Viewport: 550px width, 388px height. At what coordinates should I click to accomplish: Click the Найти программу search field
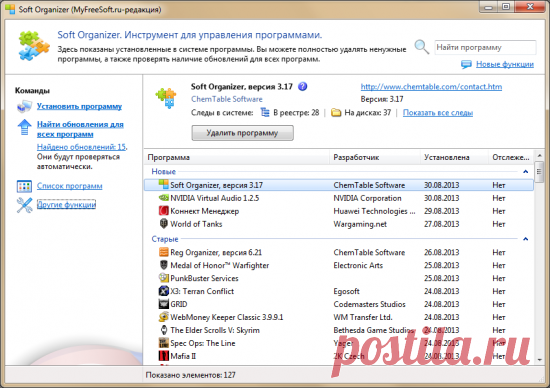[485, 47]
